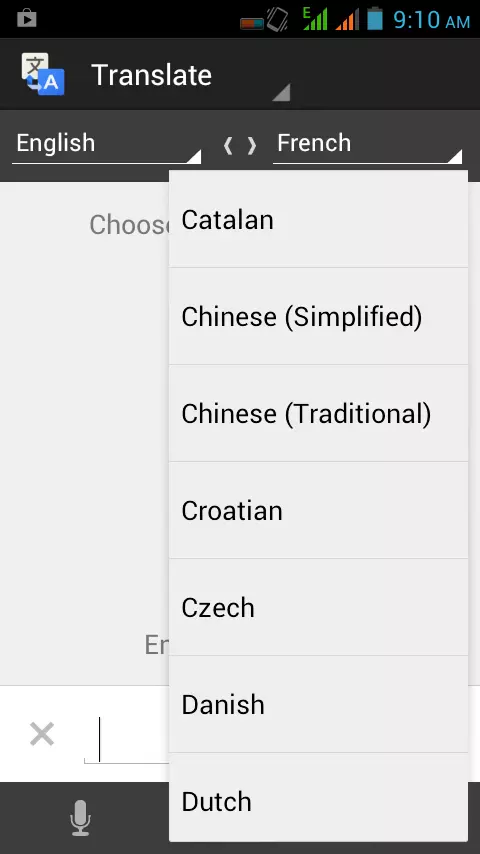Select Czech from the dropdown list
480x854 pixels.
318,607
